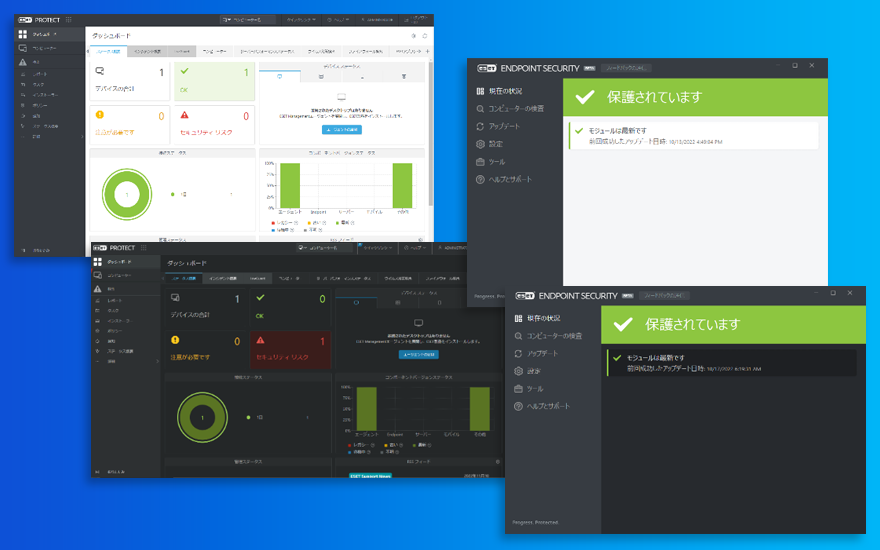Click blue agent deploy button in light dashboard
This screenshot has height=550, width=880.
341,130
